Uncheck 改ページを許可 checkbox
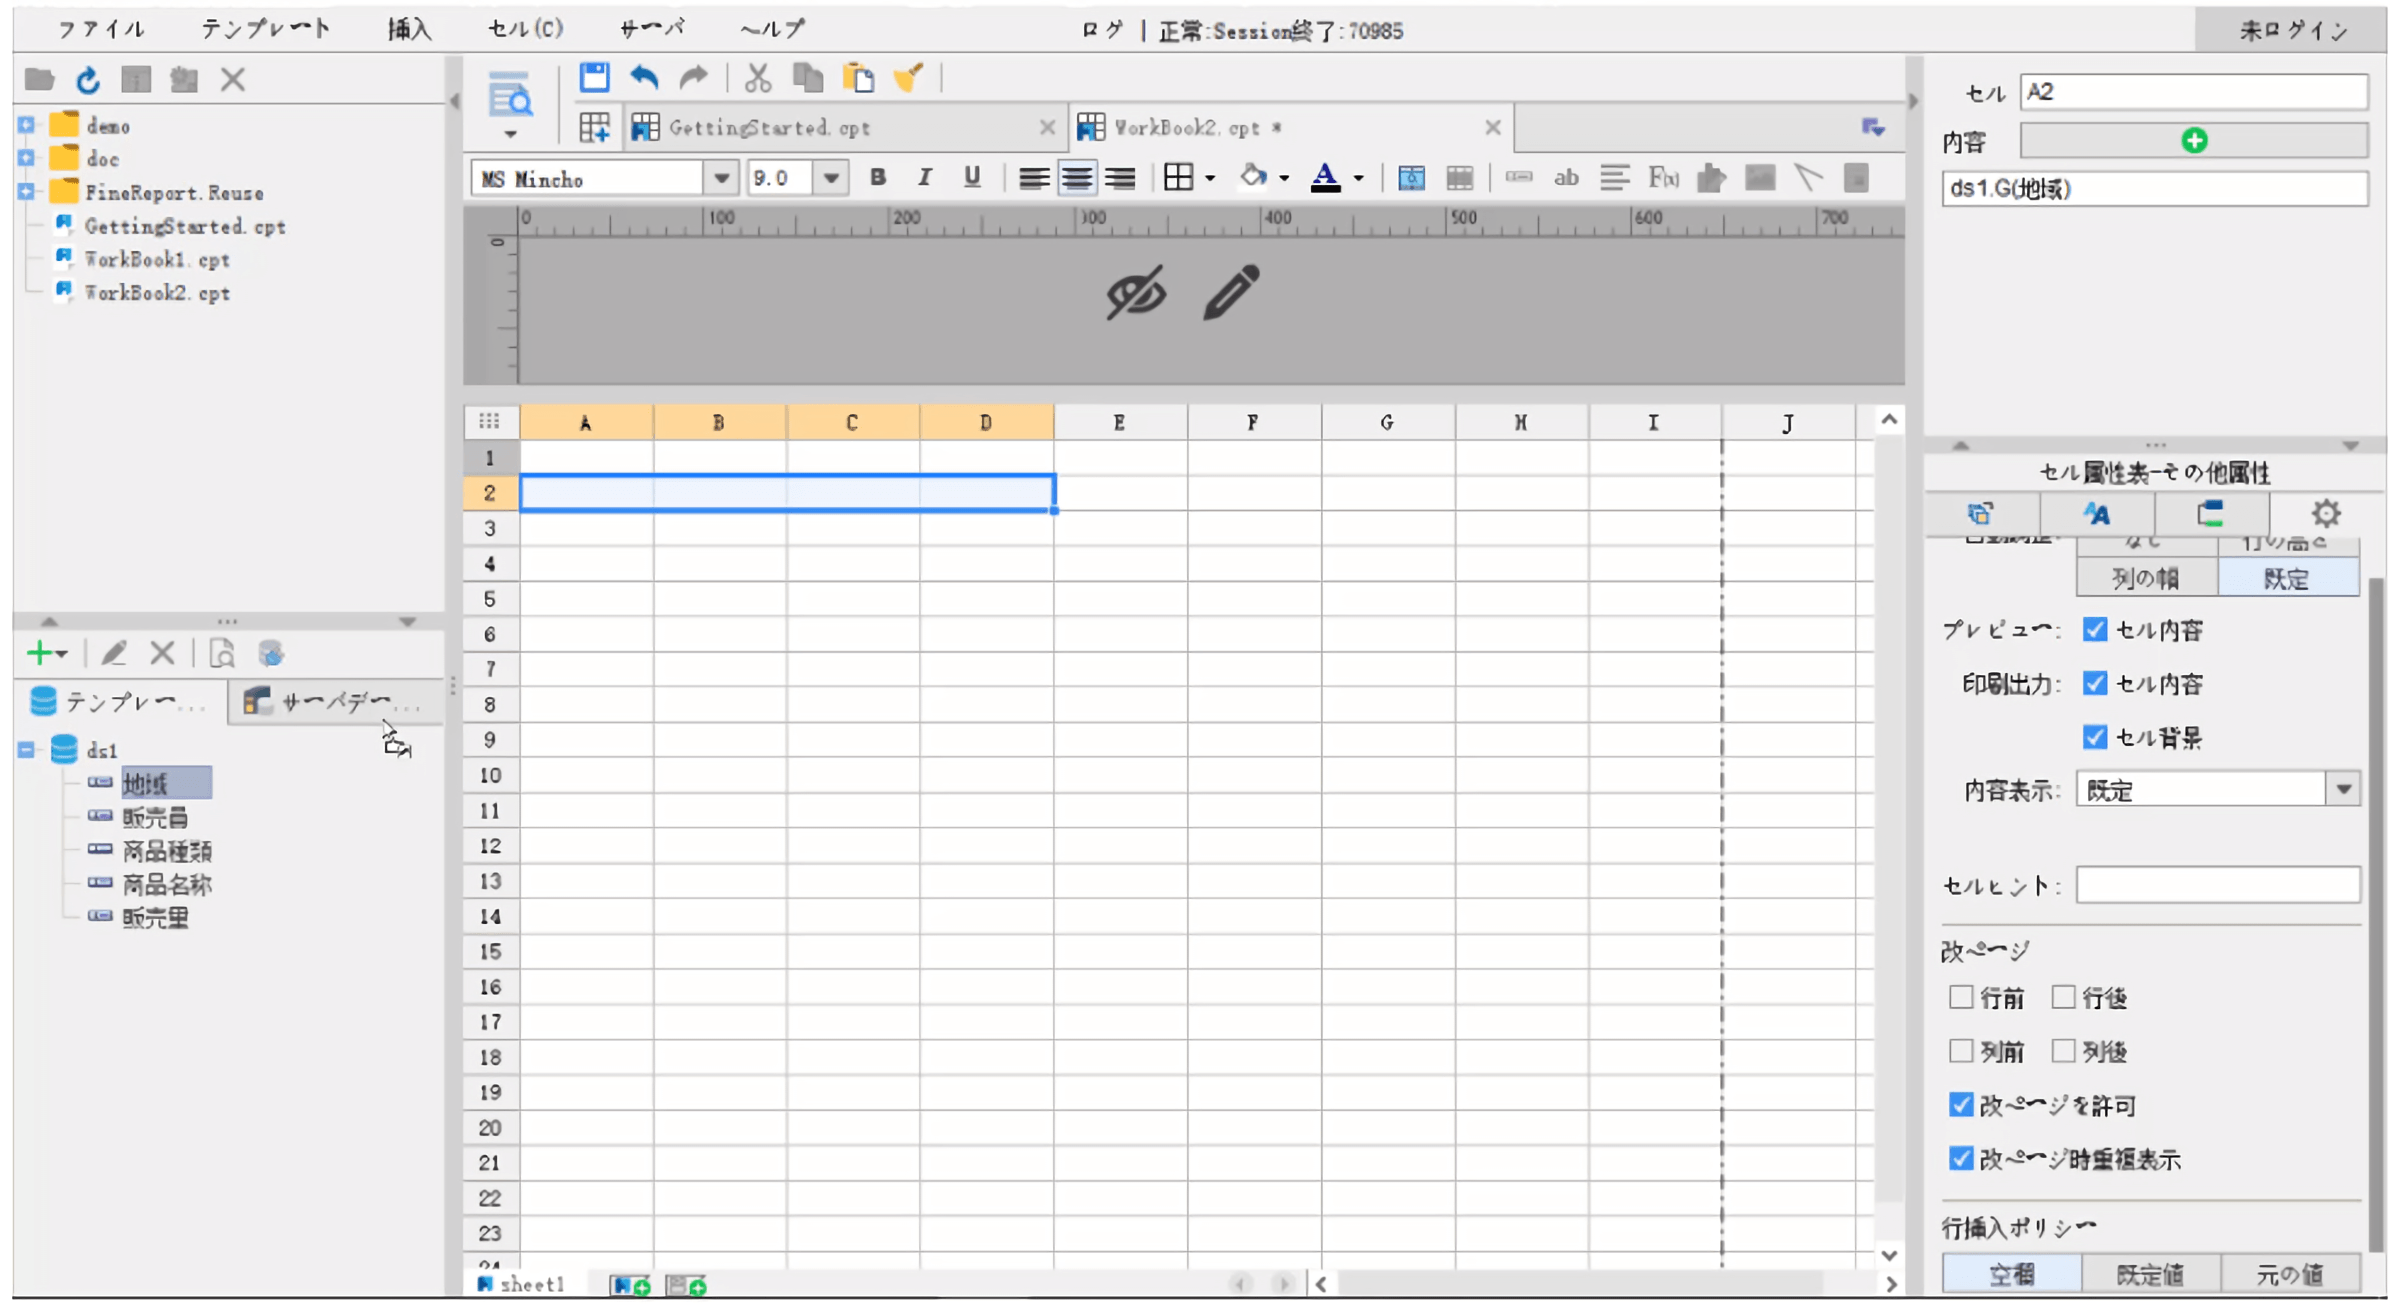Viewport: 2400px width, 1304px height. tap(1960, 1105)
